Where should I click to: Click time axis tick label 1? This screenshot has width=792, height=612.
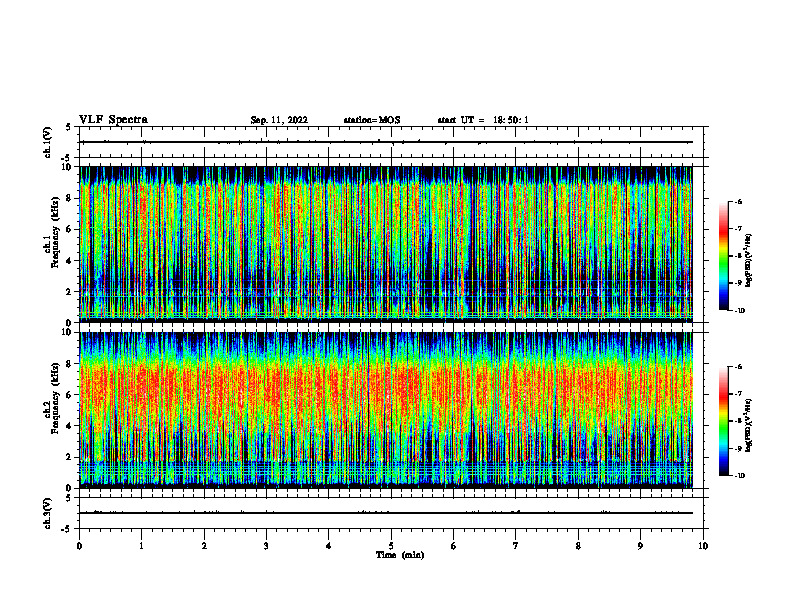click(x=141, y=546)
